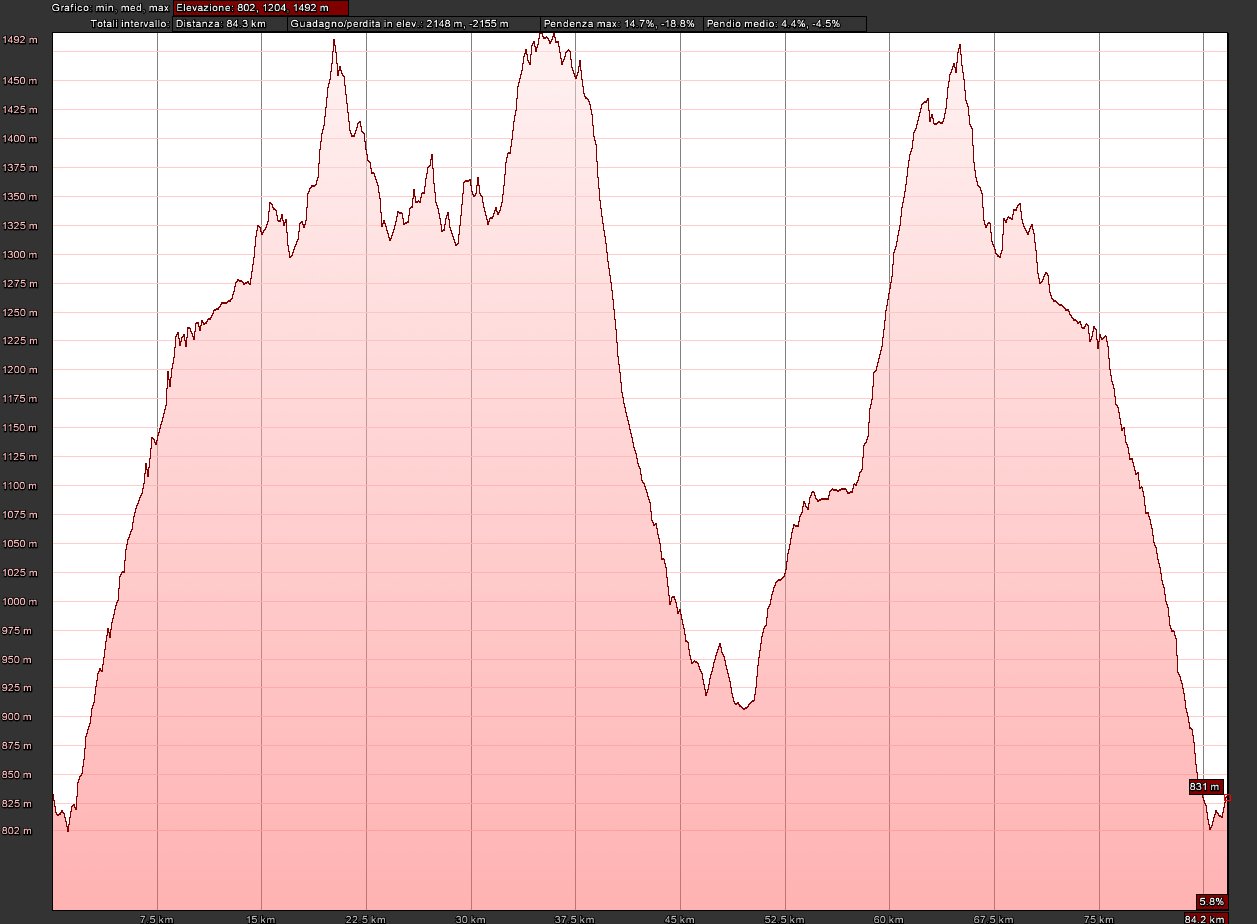Click the Elevazione min/med/max readout
This screenshot has width=1257, height=924.
pos(260,8)
